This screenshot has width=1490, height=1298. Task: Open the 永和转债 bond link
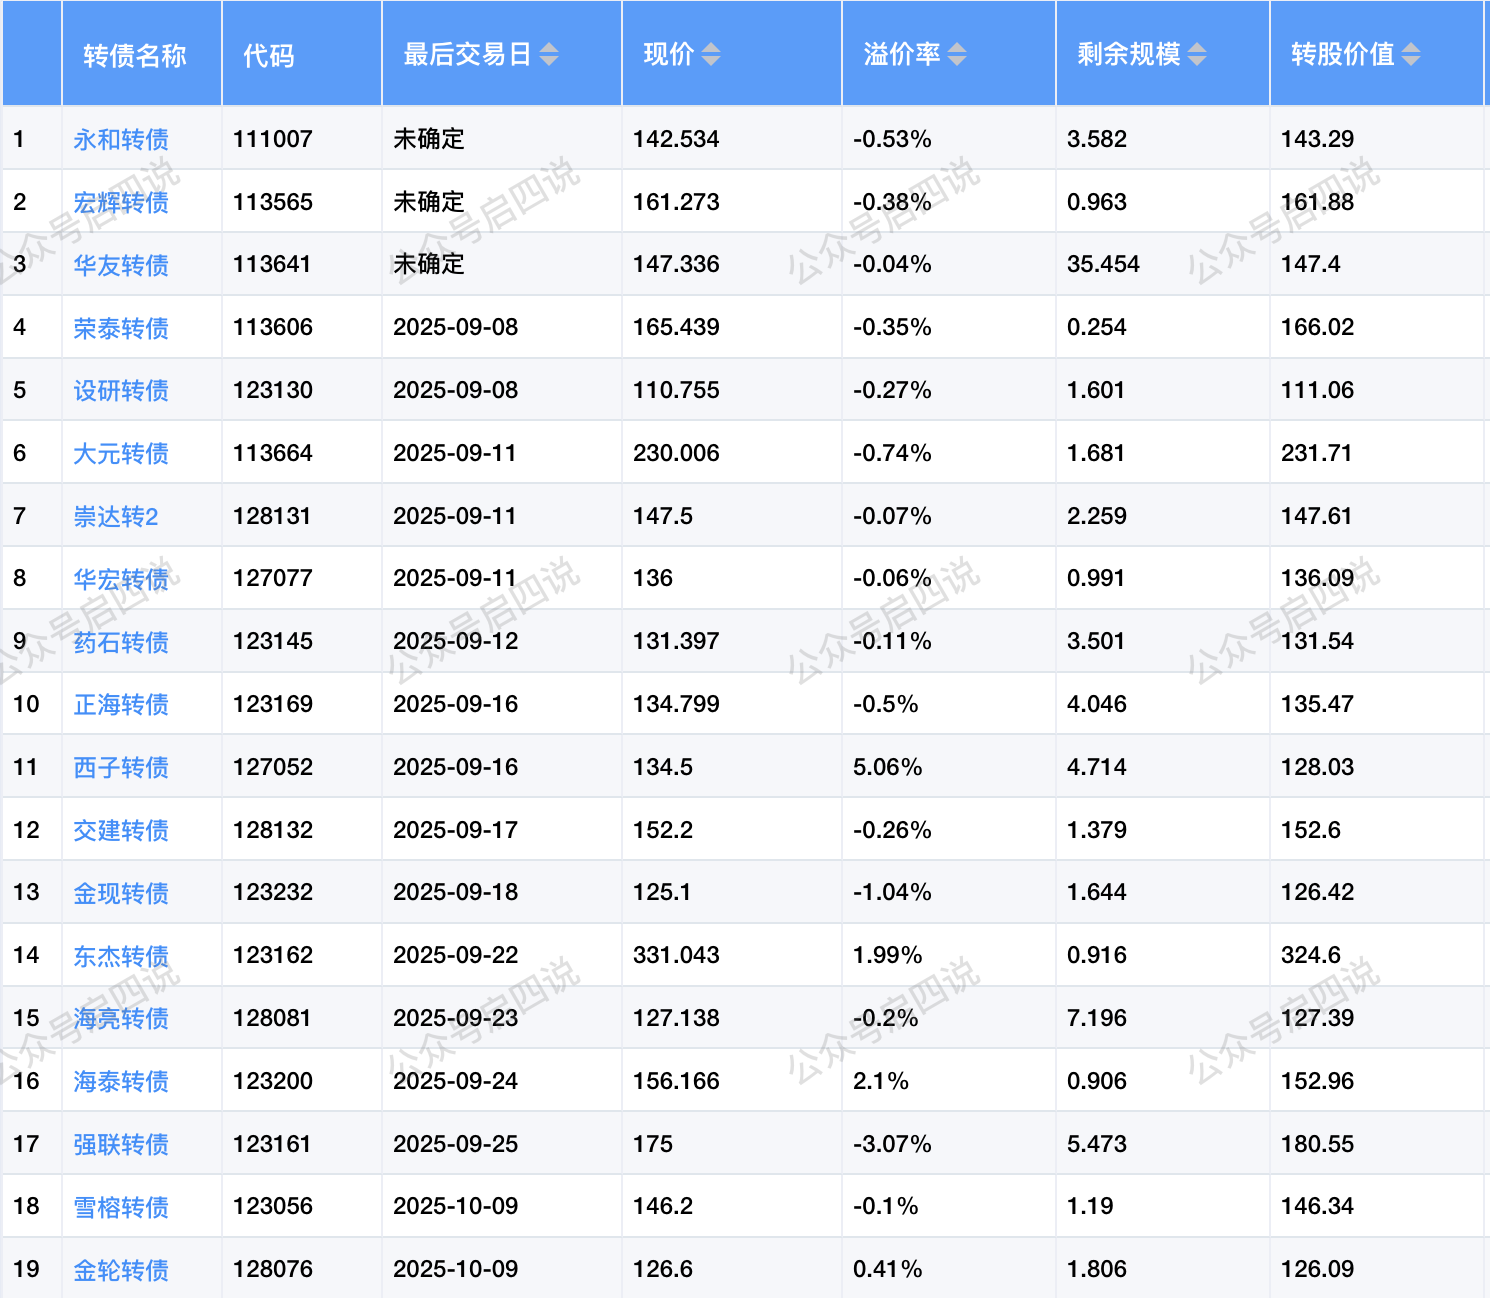pyautogui.click(x=121, y=140)
